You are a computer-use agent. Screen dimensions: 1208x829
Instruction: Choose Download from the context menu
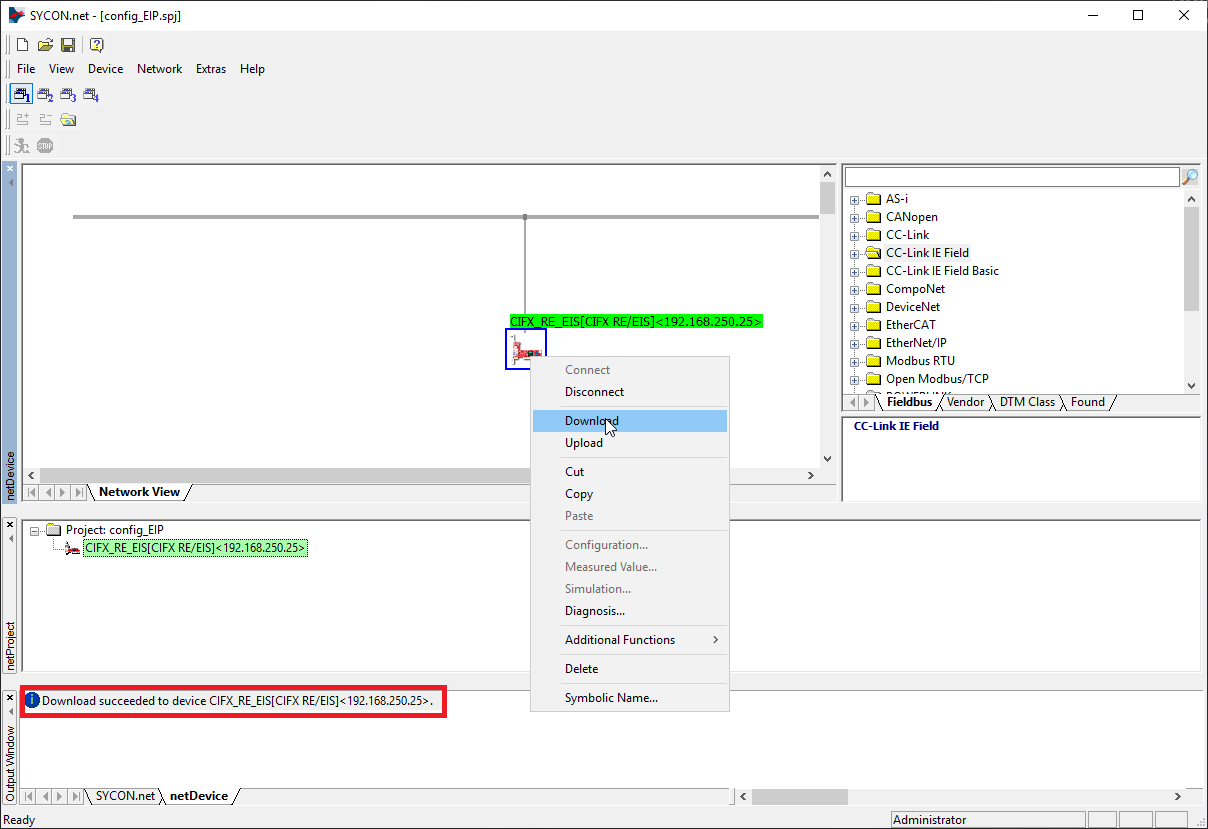point(591,421)
